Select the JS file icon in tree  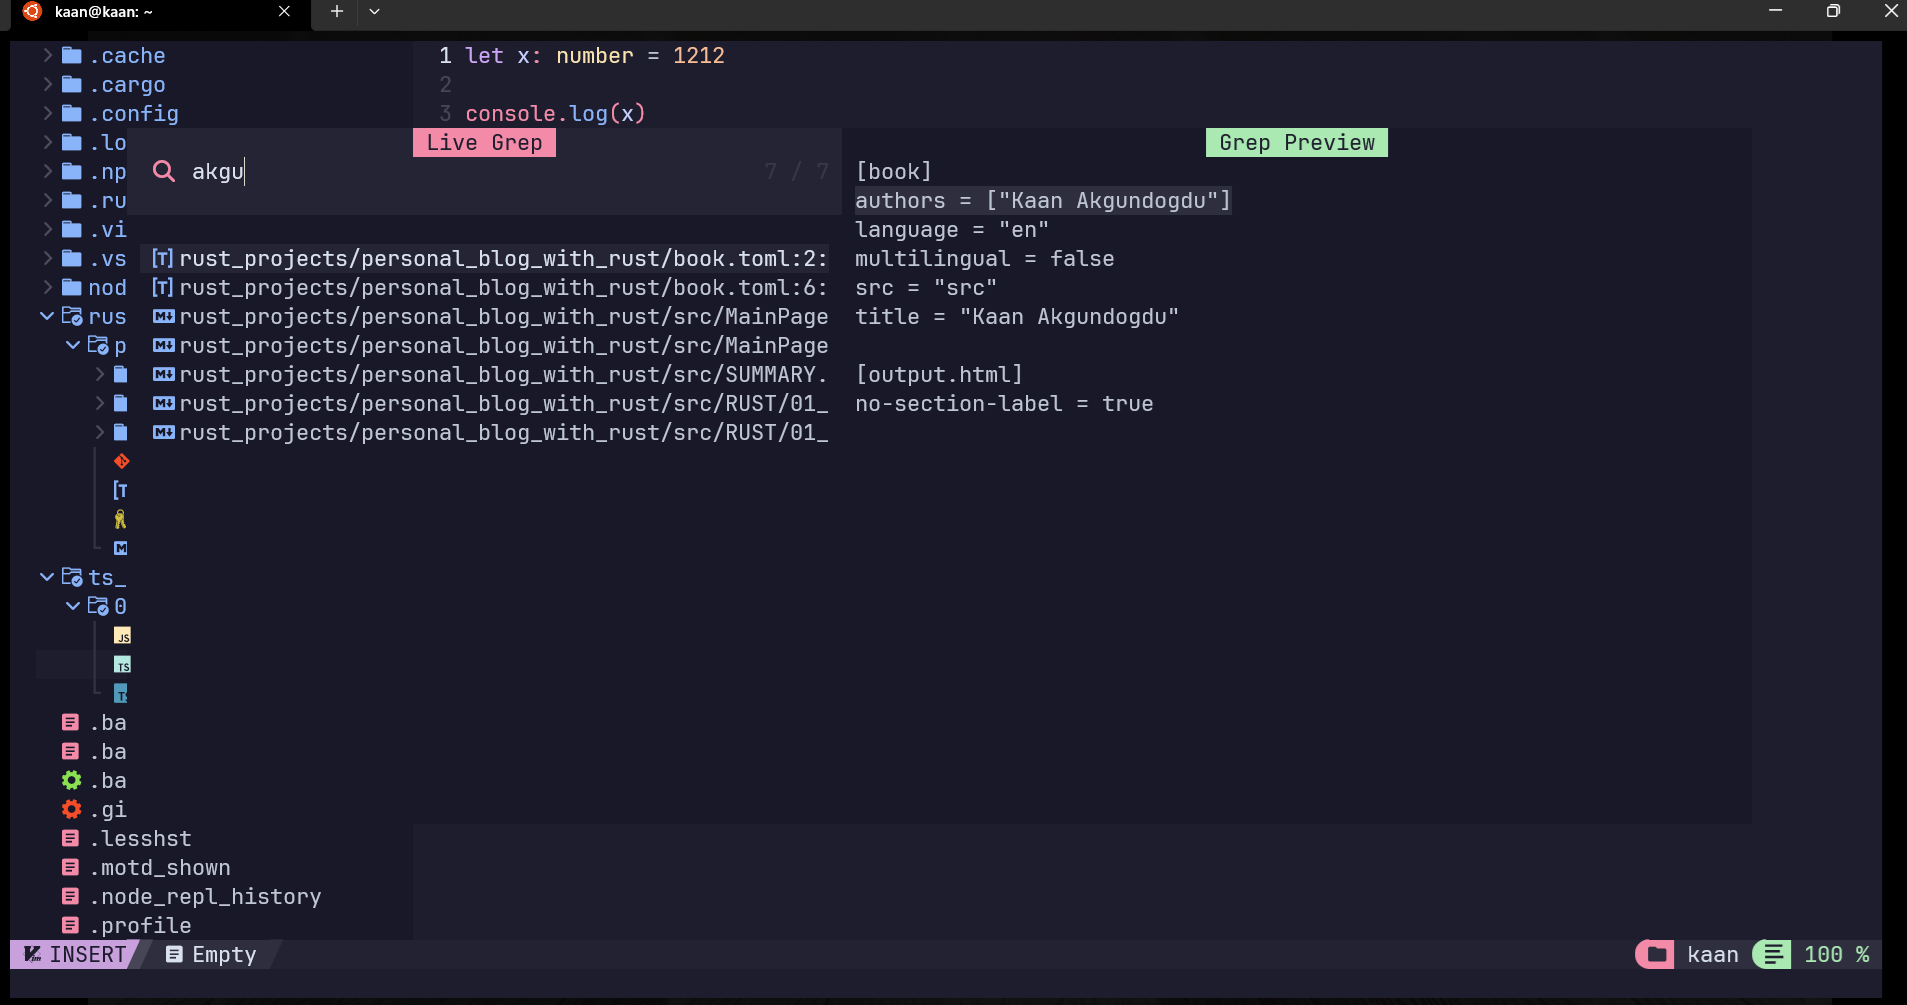click(122, 636)
